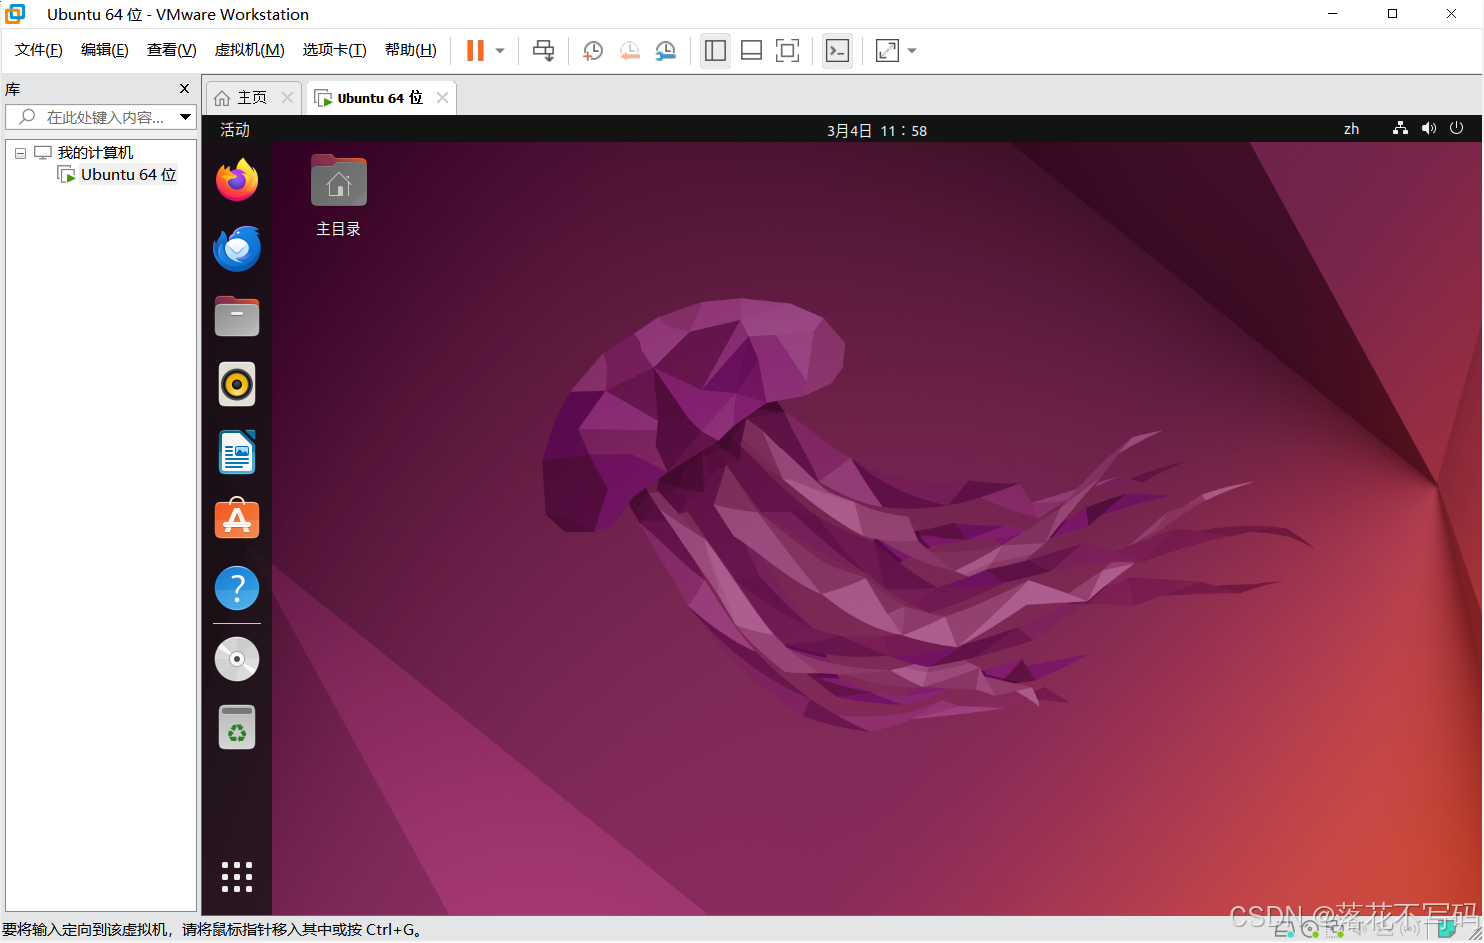Click the VMware Workstation title bar icon
The image size is (1484, 943).
click(x=15, y=14)
